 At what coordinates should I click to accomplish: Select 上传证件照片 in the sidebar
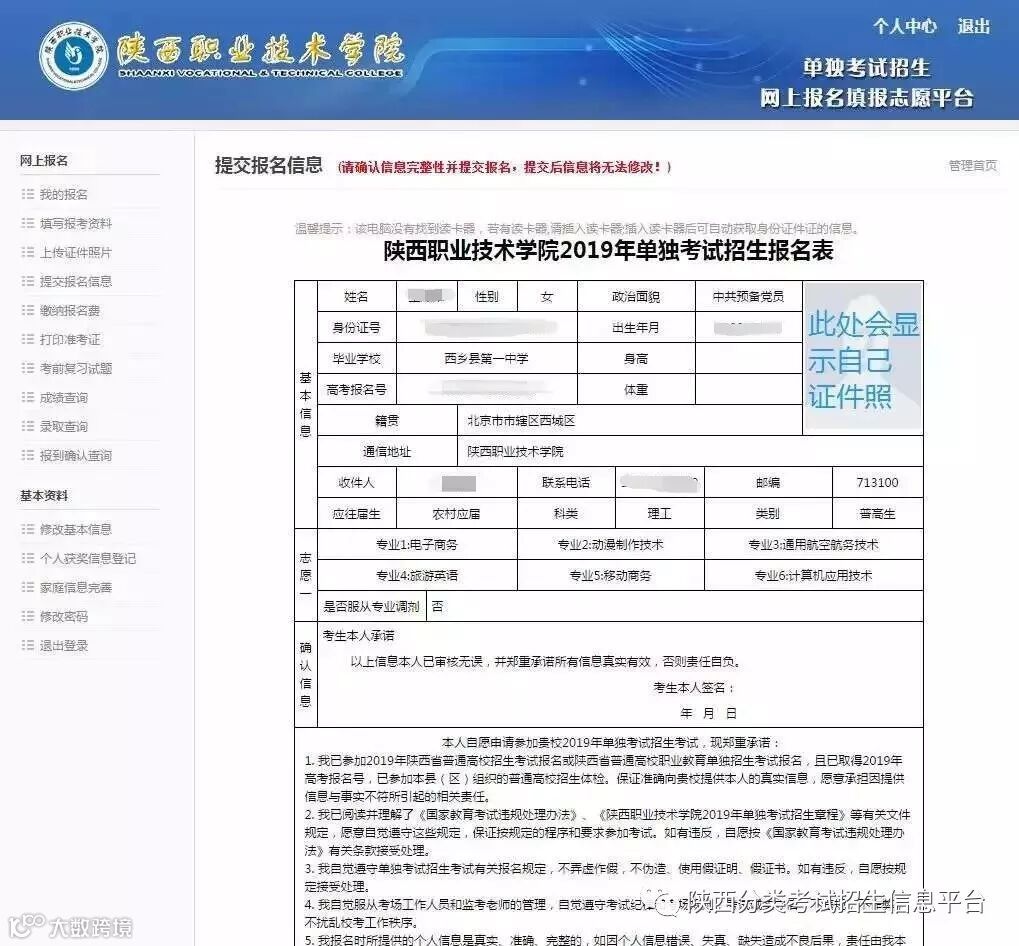tap(76, 253)
